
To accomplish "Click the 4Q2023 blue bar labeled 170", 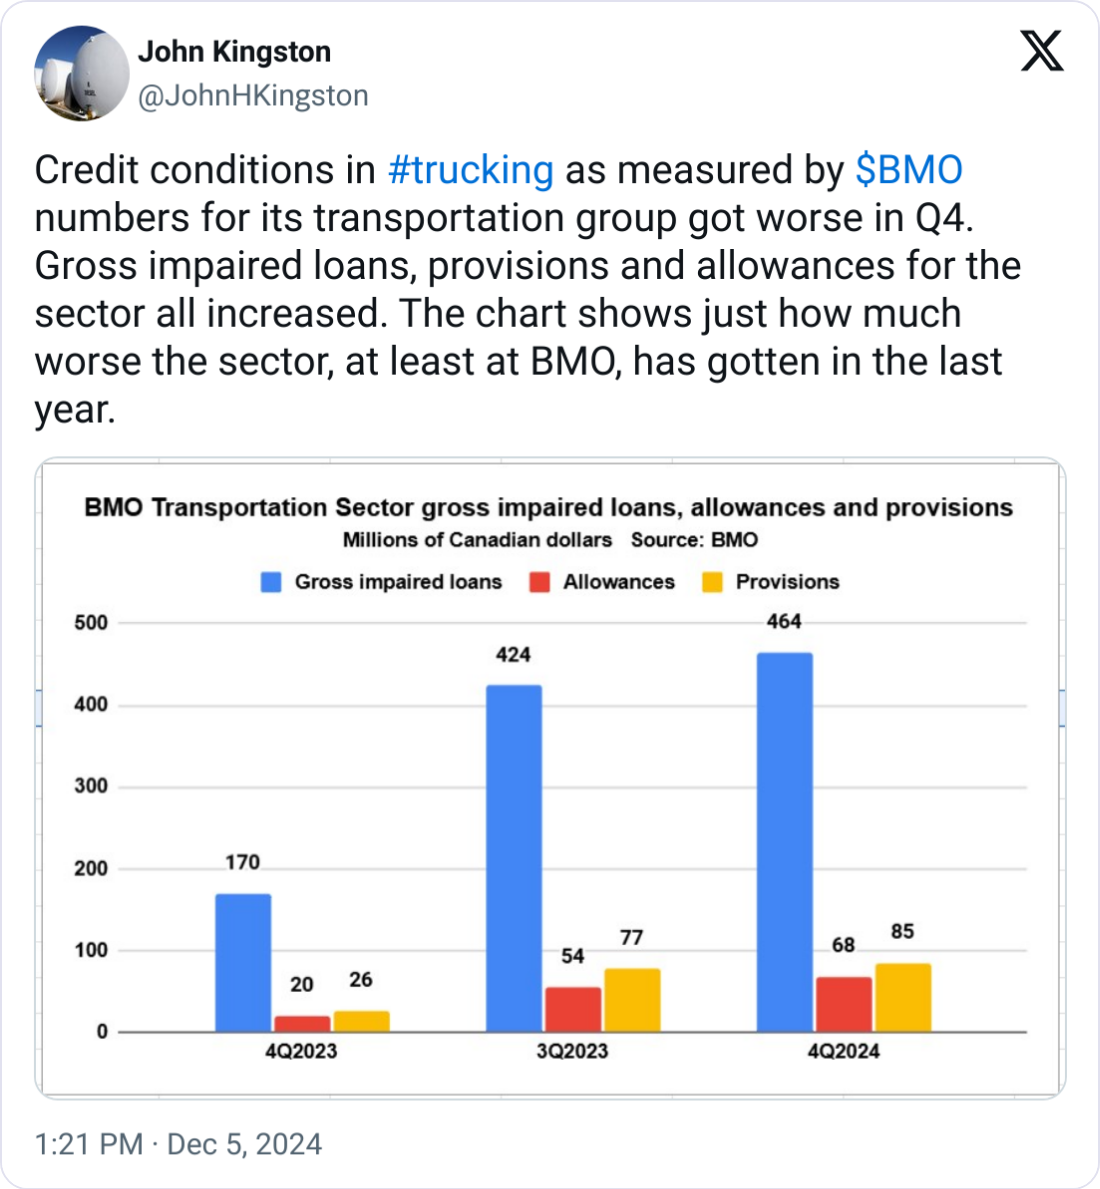I will (x=243, y=962).
